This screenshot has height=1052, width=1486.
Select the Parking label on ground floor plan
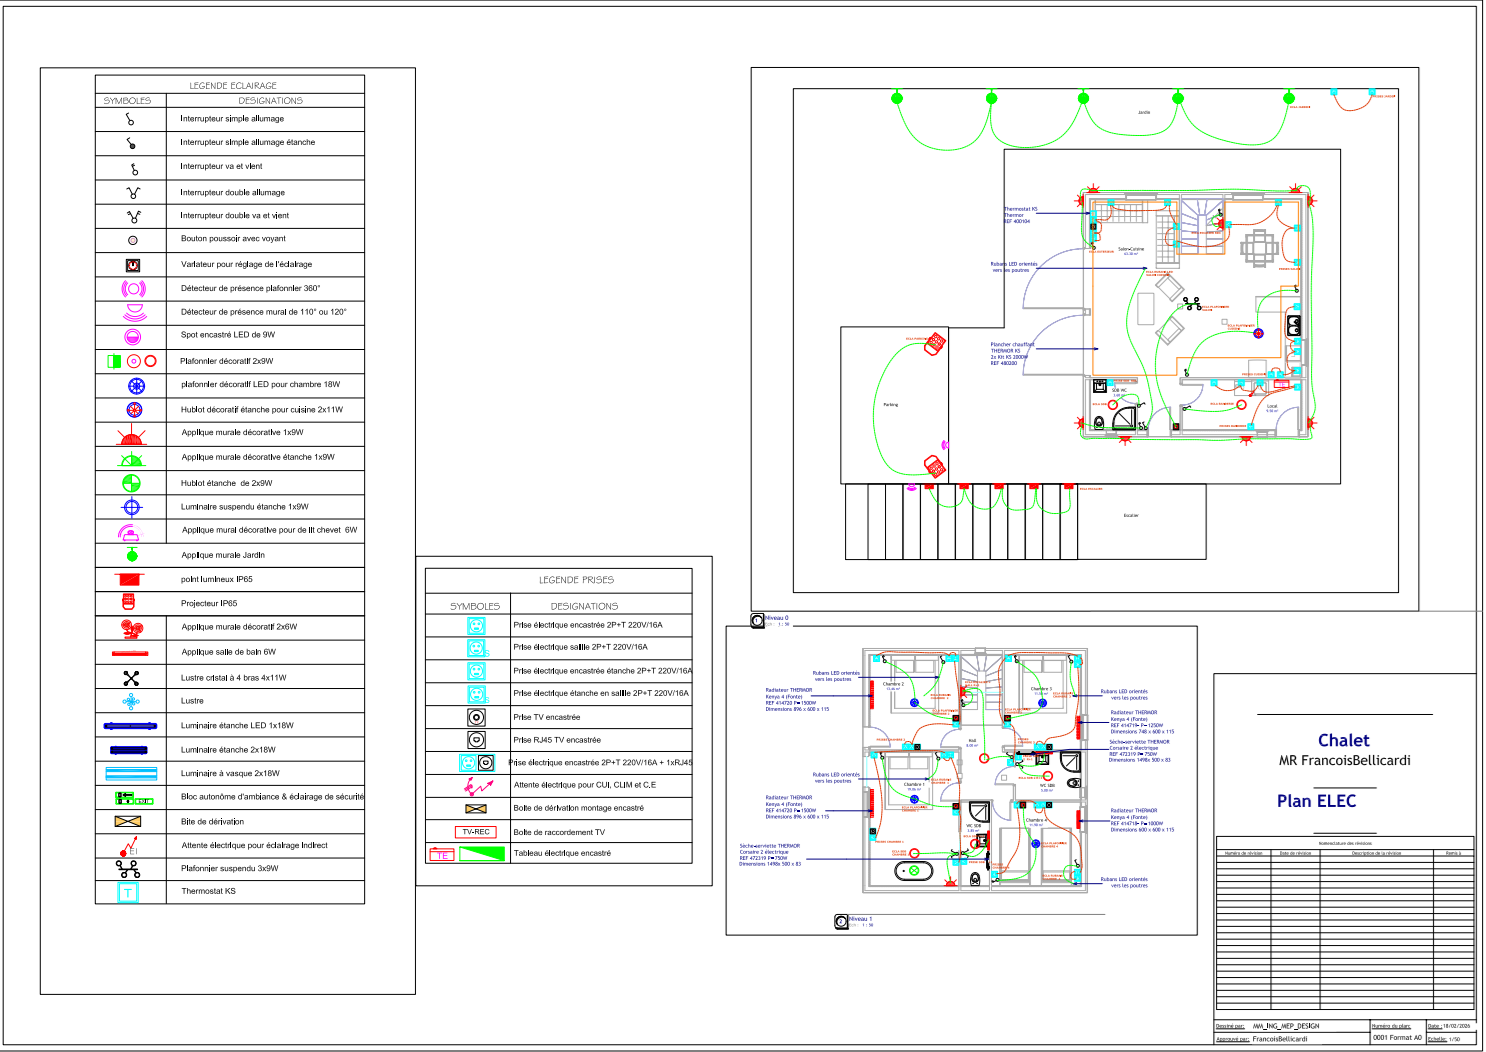890,405
